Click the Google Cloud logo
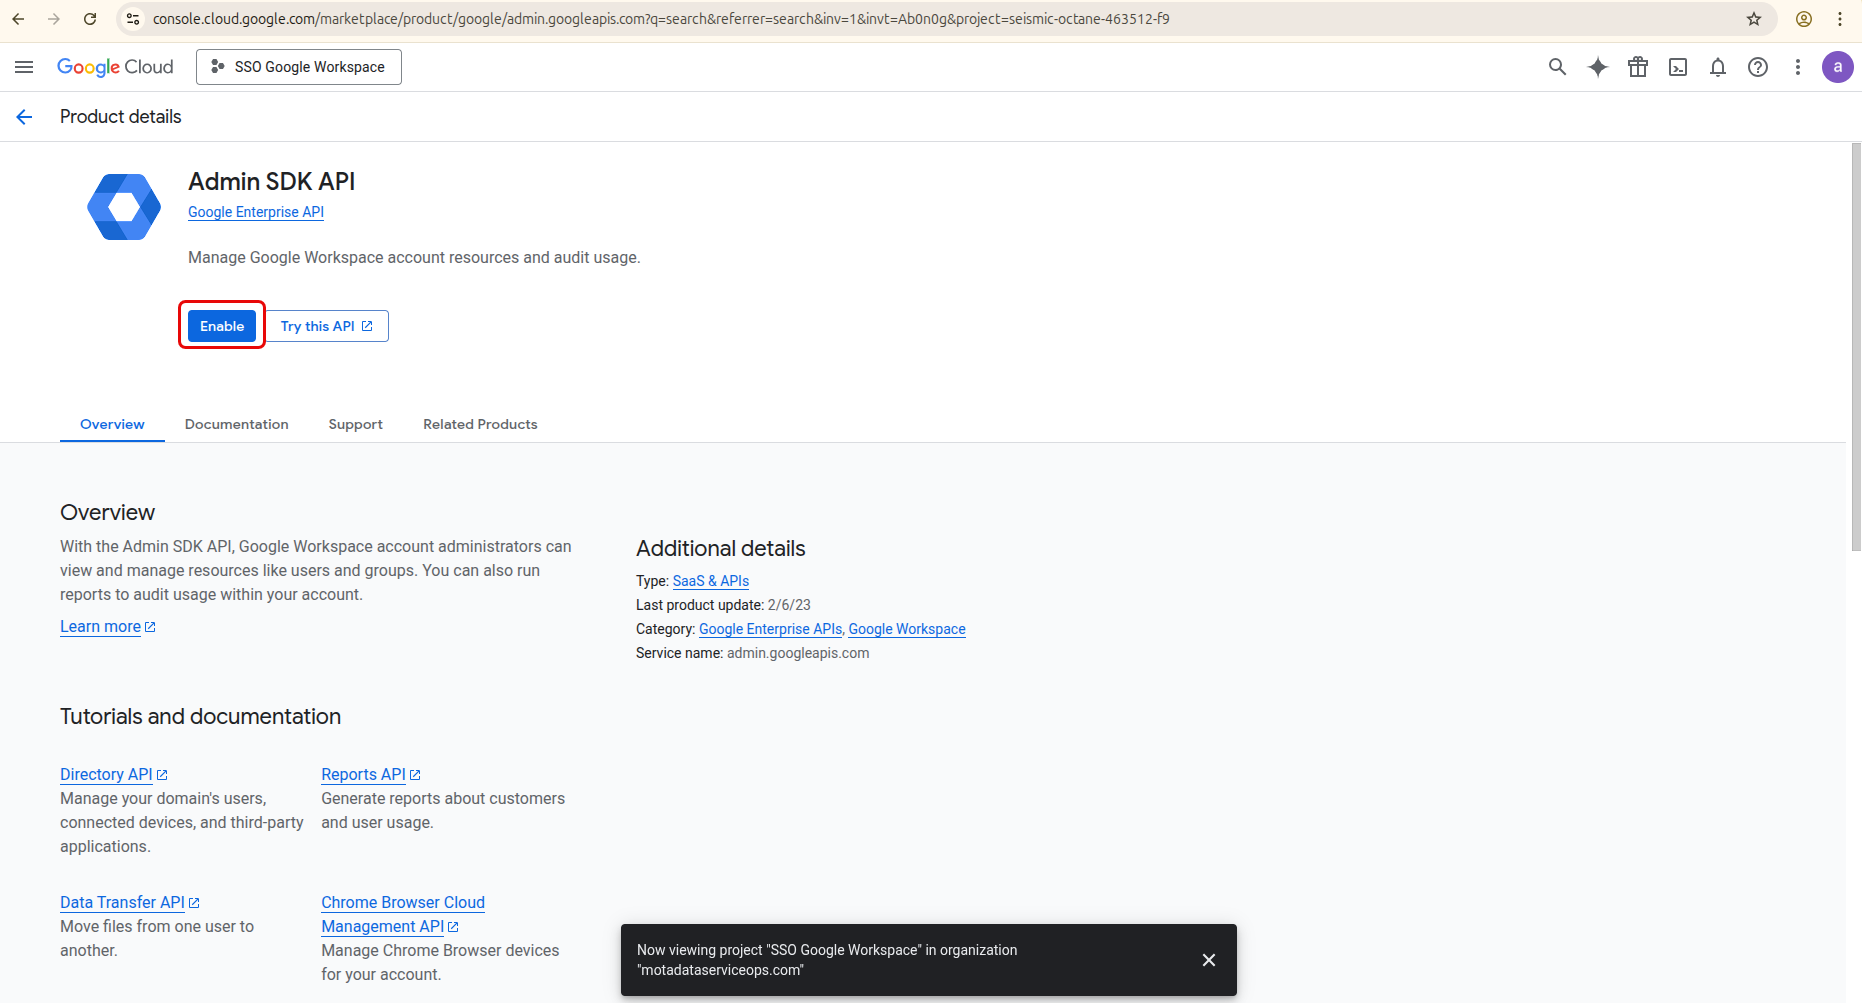 (115, 67)
